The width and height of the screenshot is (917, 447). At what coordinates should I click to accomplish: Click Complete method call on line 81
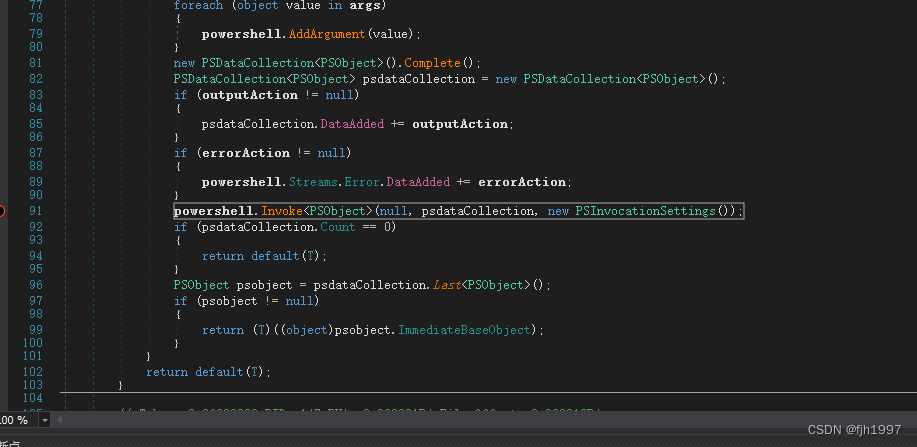[x=432, y=63]
